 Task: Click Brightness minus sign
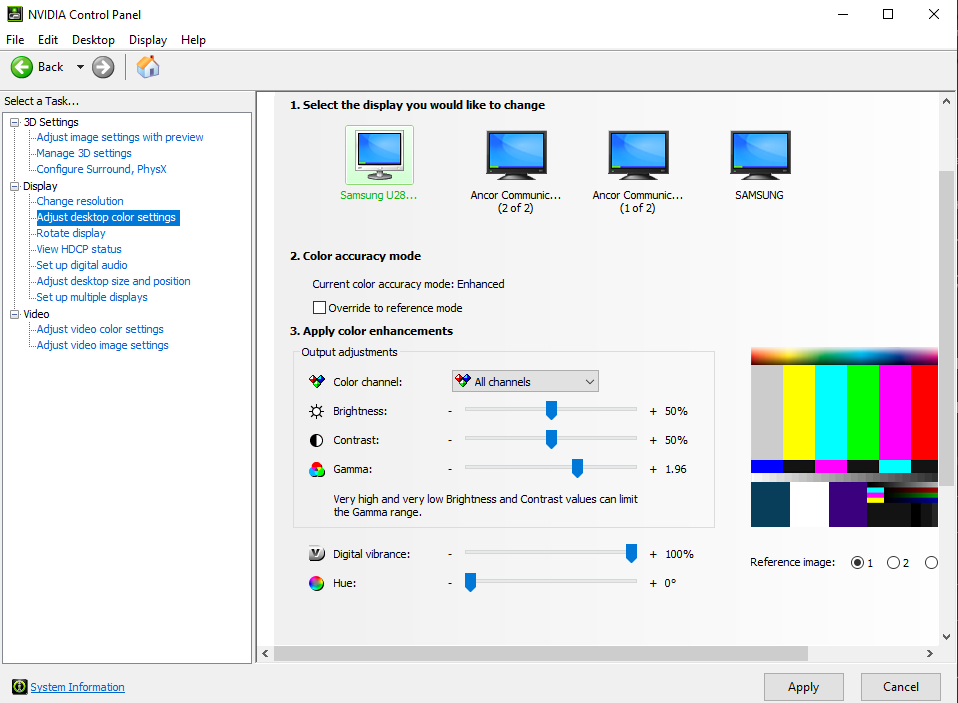pyautogui.click(x=450, y=411)
